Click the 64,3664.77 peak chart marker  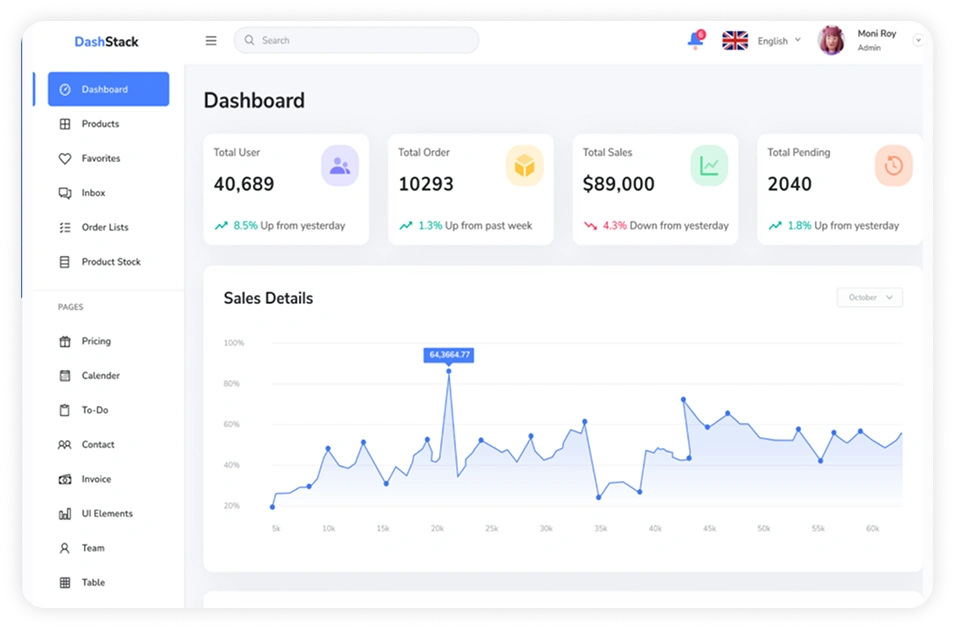click(448, 371)
